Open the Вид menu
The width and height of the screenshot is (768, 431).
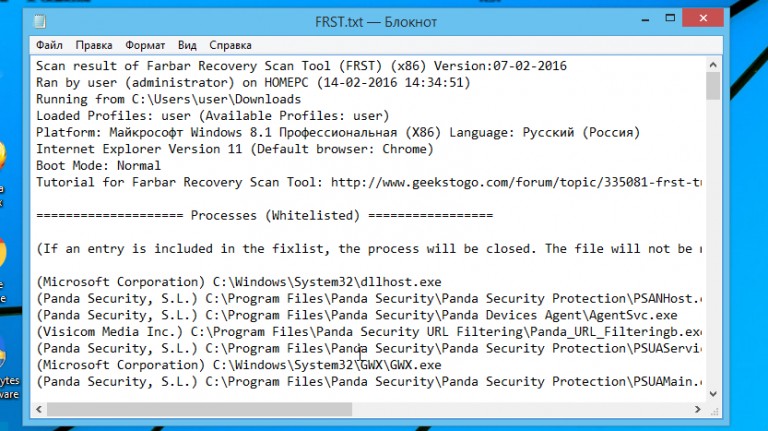click(x=187, y=46)
